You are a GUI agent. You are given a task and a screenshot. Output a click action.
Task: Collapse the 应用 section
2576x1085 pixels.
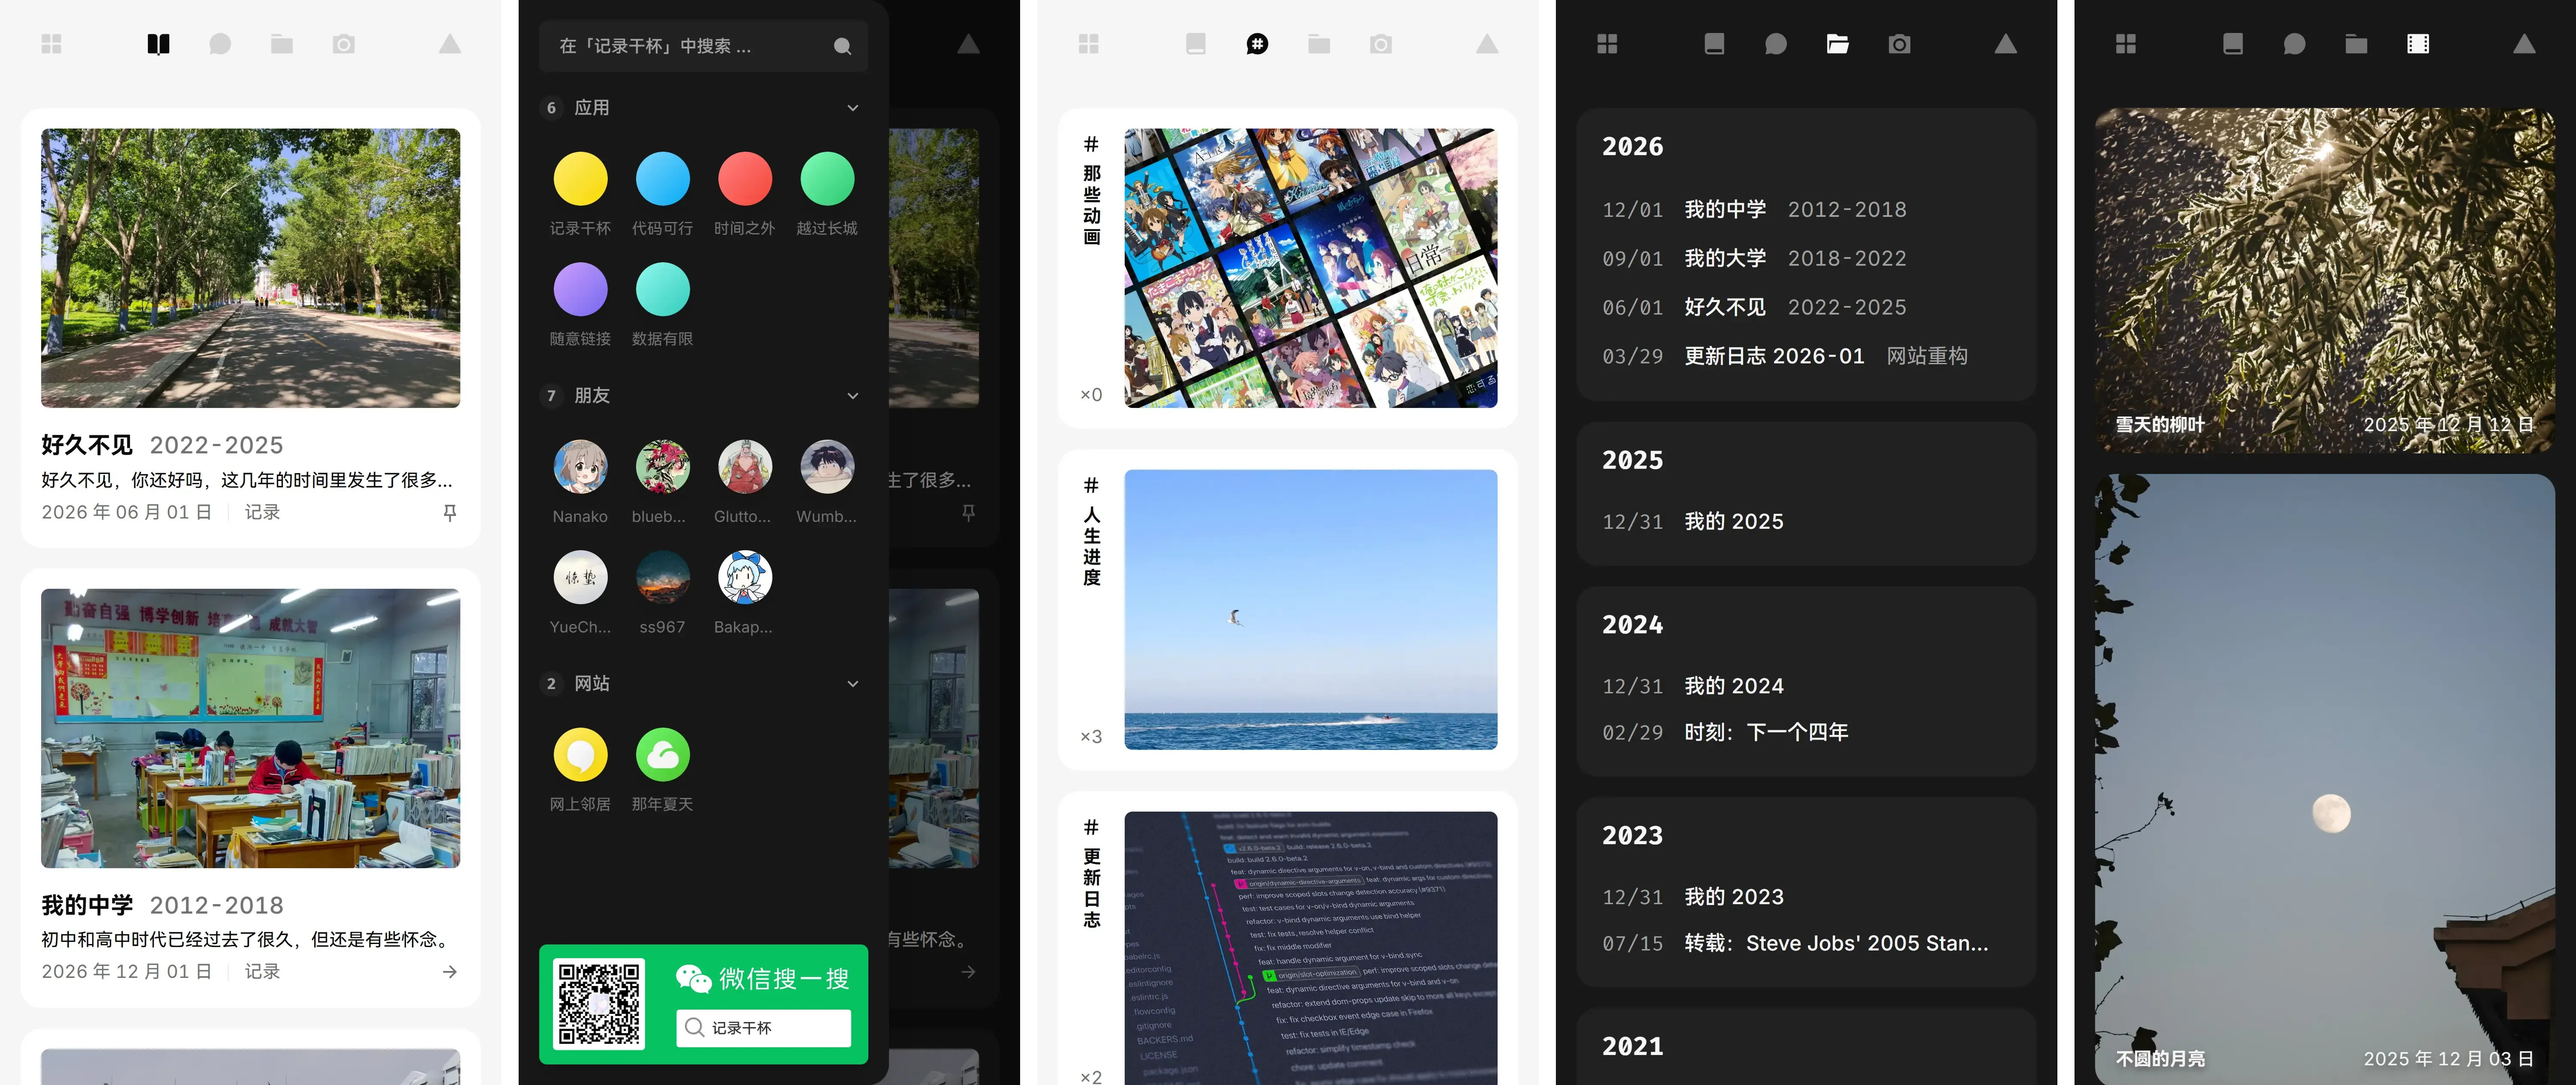pos(852,108)
